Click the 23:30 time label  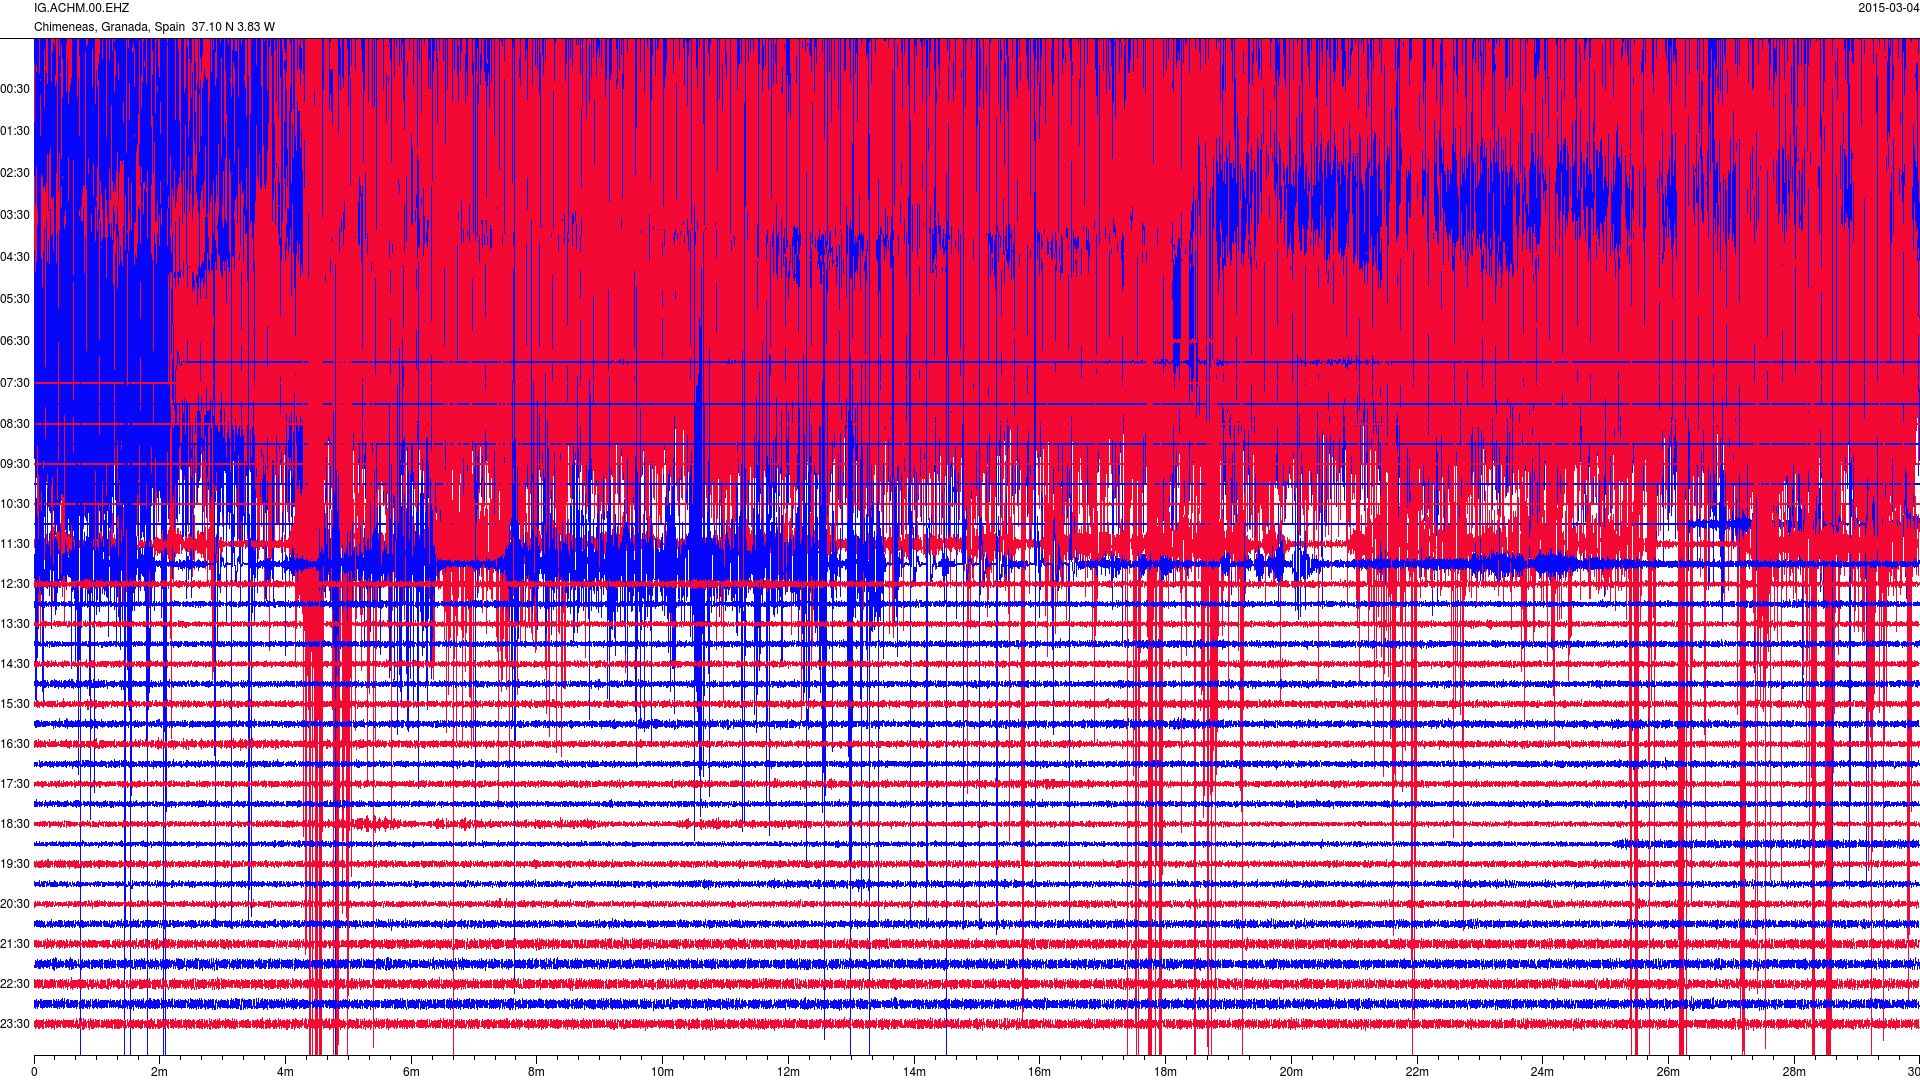(15, 1024)
